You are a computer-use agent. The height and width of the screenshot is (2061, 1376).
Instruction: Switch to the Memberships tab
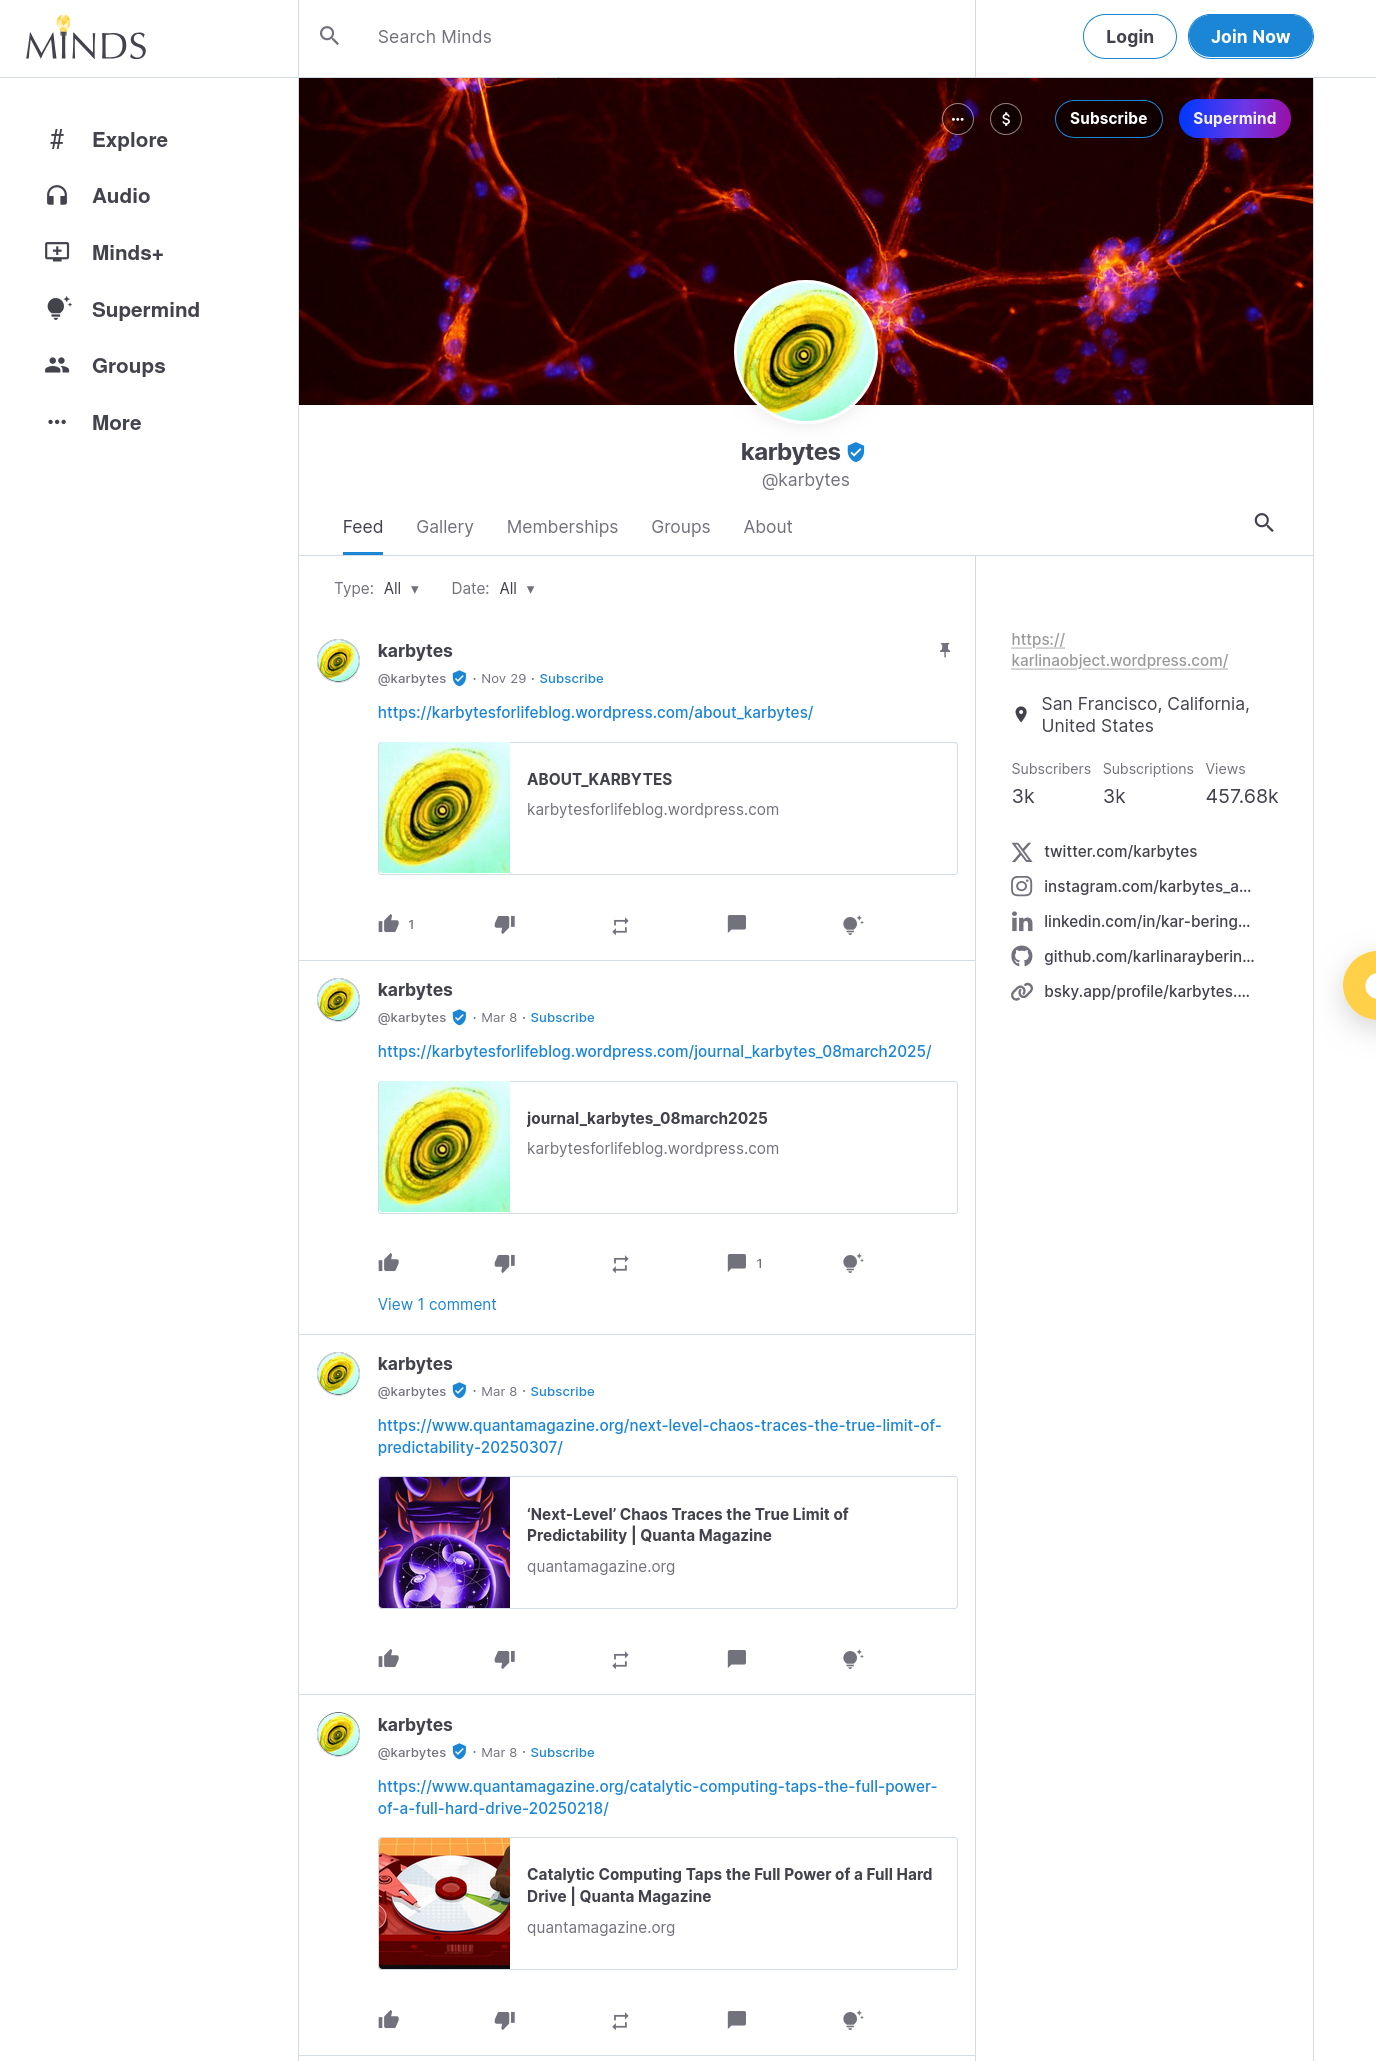click(562, 527)
